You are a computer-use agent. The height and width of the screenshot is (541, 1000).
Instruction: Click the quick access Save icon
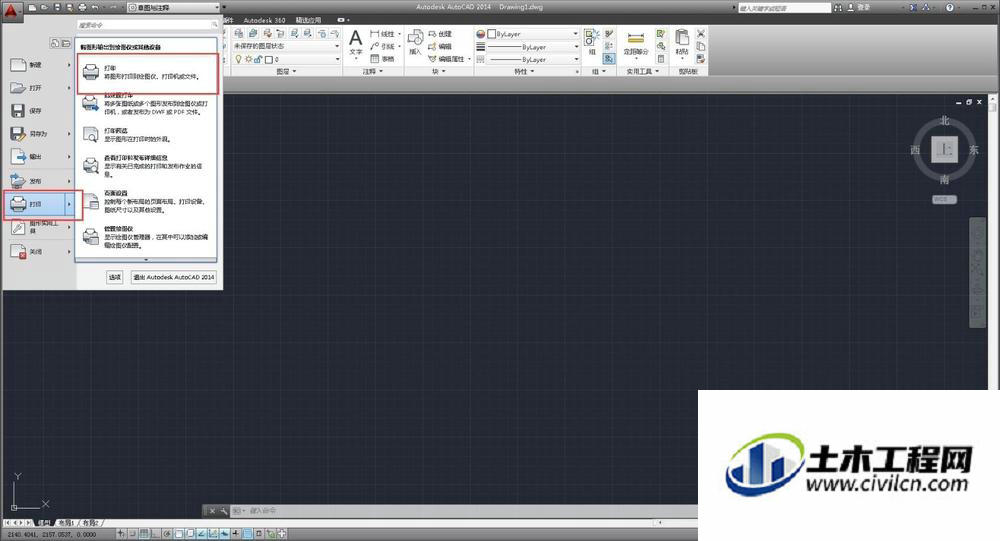[x=57, y=8]
